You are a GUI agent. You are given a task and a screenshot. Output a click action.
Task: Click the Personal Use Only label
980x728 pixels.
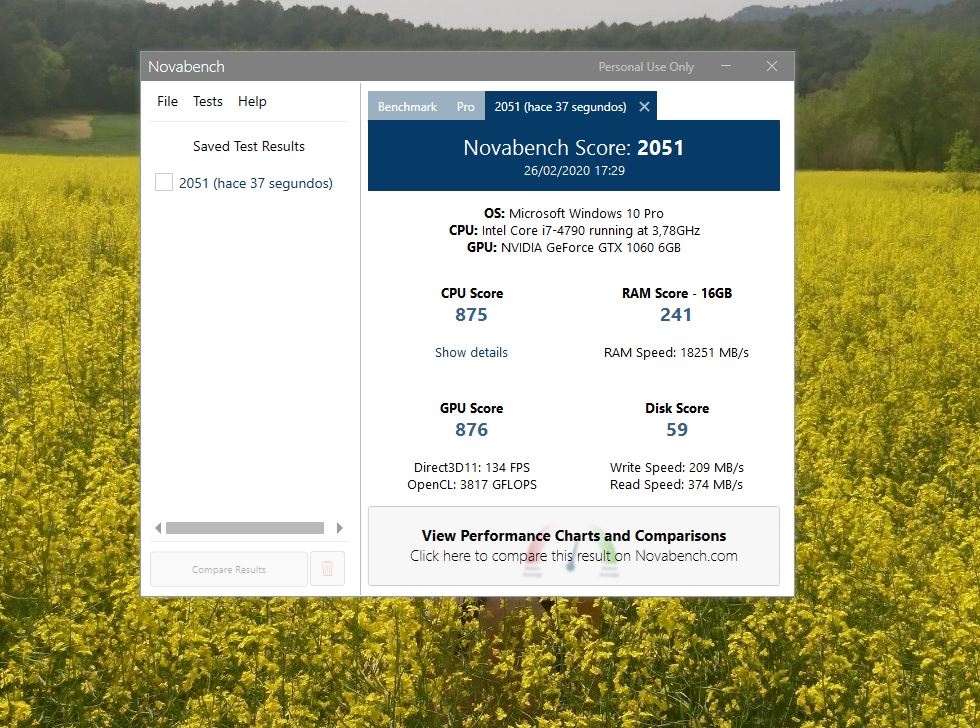(x=646, y=66)
